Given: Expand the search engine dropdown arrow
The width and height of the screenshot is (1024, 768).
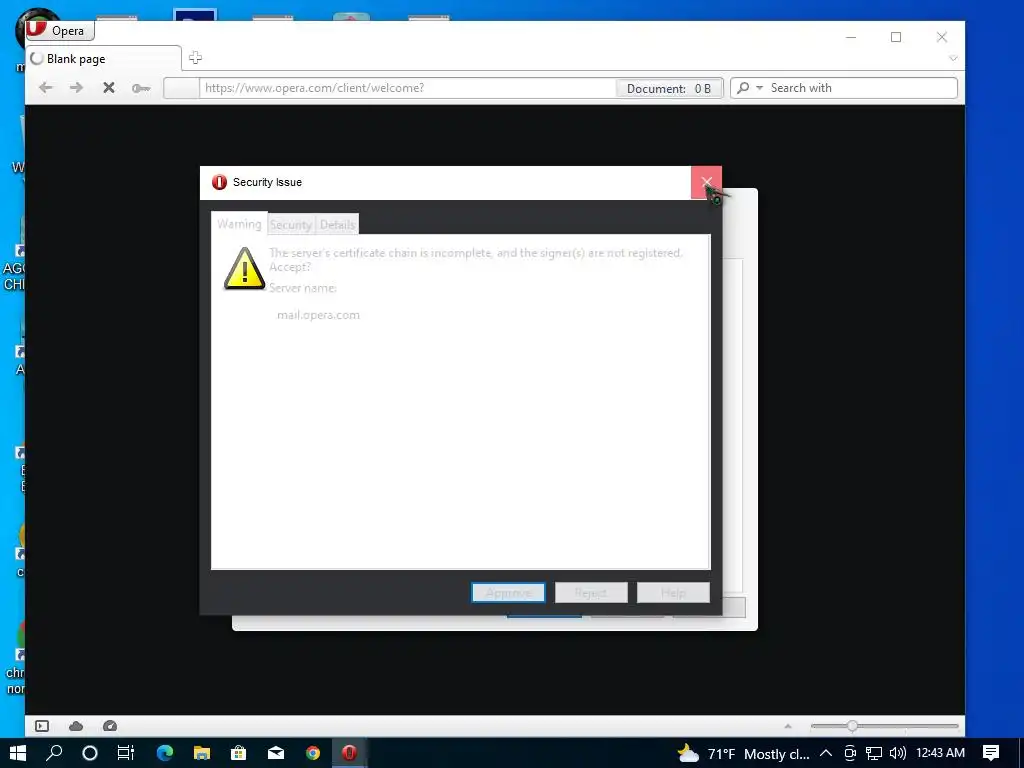Looking at the screenshot, I should click(x=760, y=88).
